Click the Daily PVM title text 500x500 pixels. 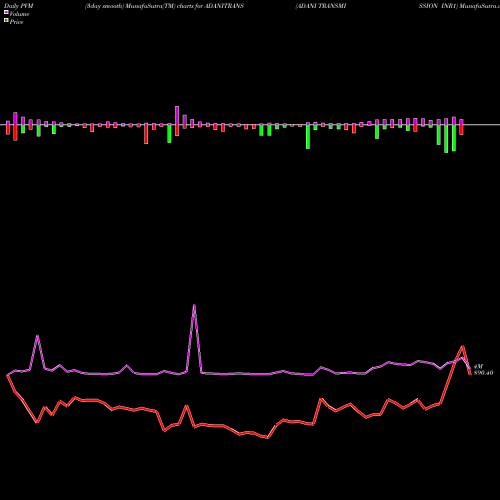coord(18,6)
